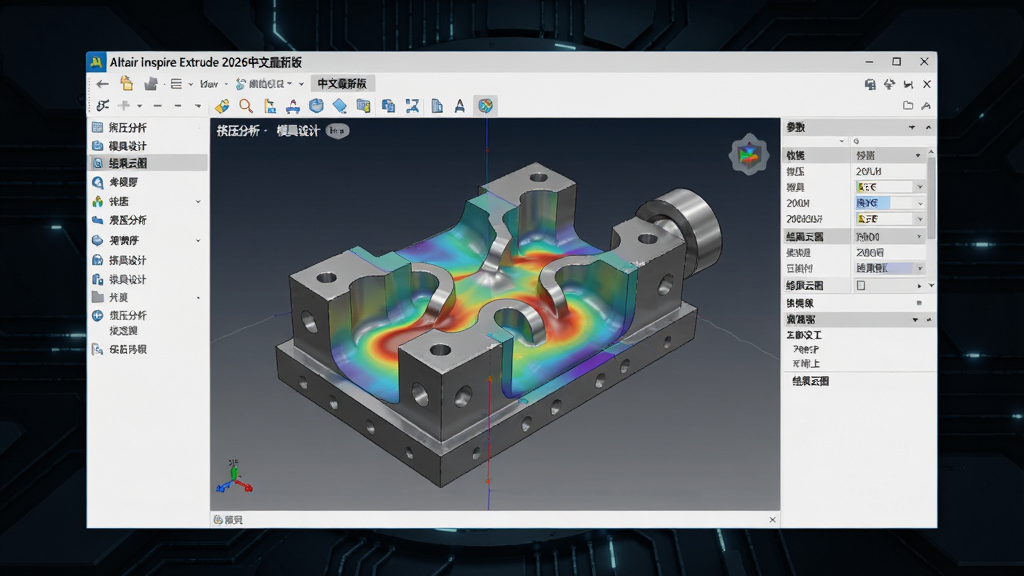The image size is (1024, 576).
Task: Open the document page icon in the toolbar
Action: point(437,106)
